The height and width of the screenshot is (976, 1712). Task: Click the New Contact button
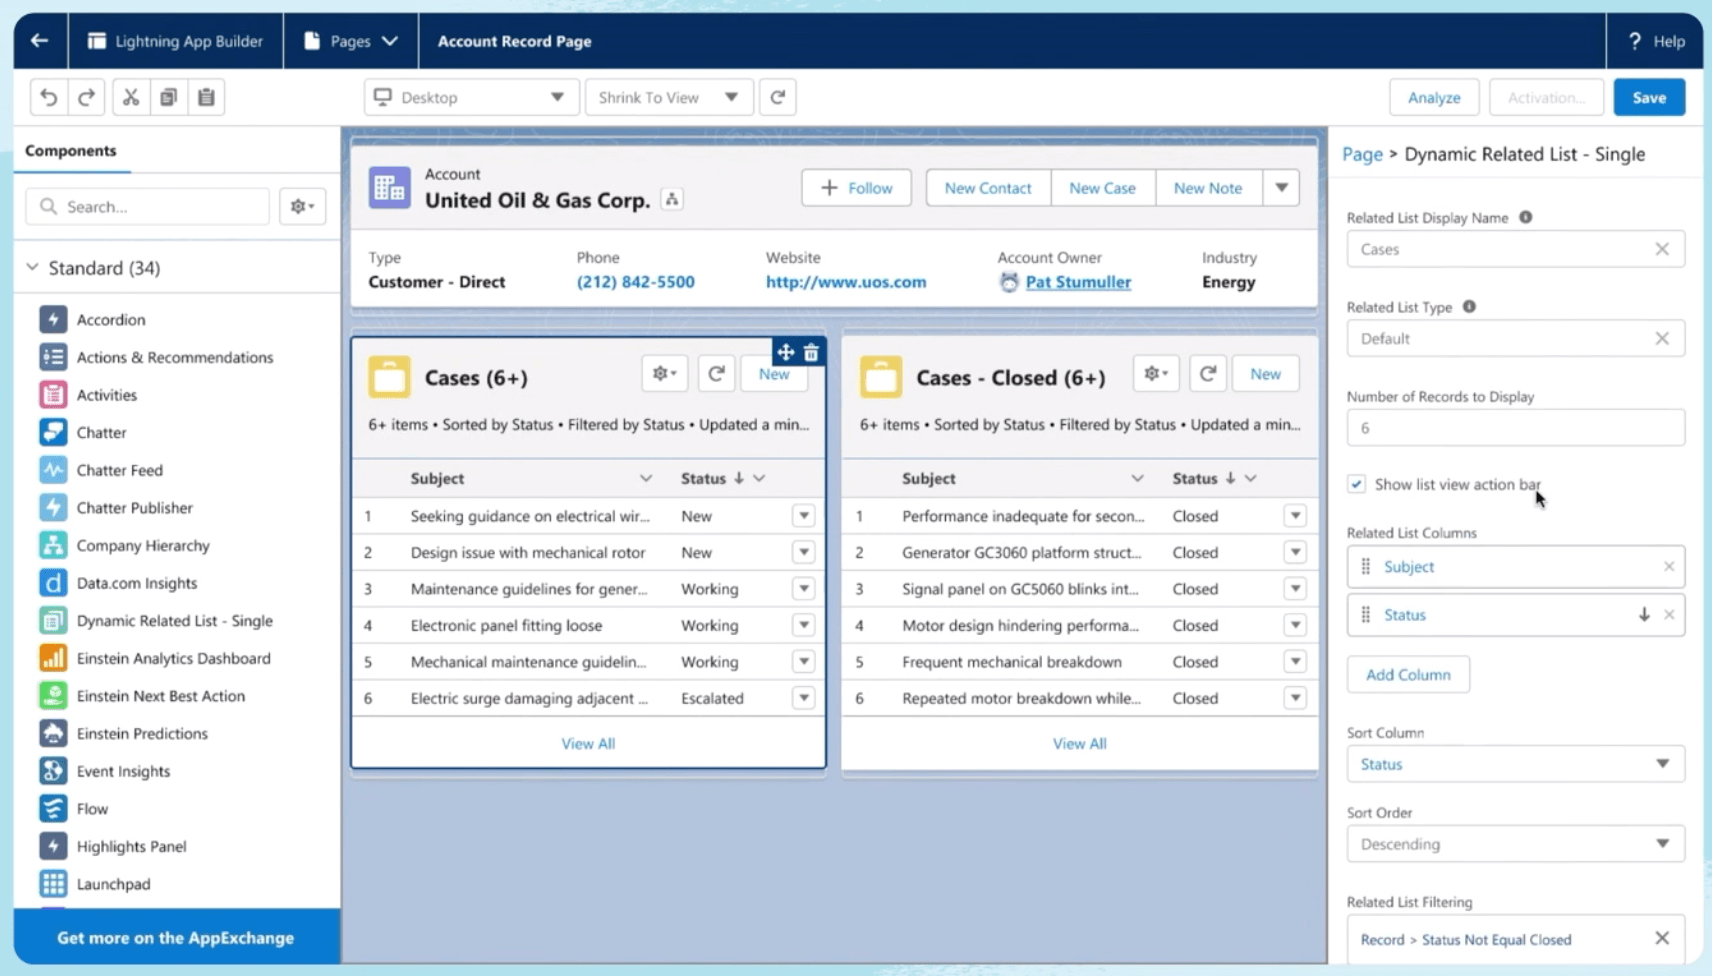[x=988, y=188]
